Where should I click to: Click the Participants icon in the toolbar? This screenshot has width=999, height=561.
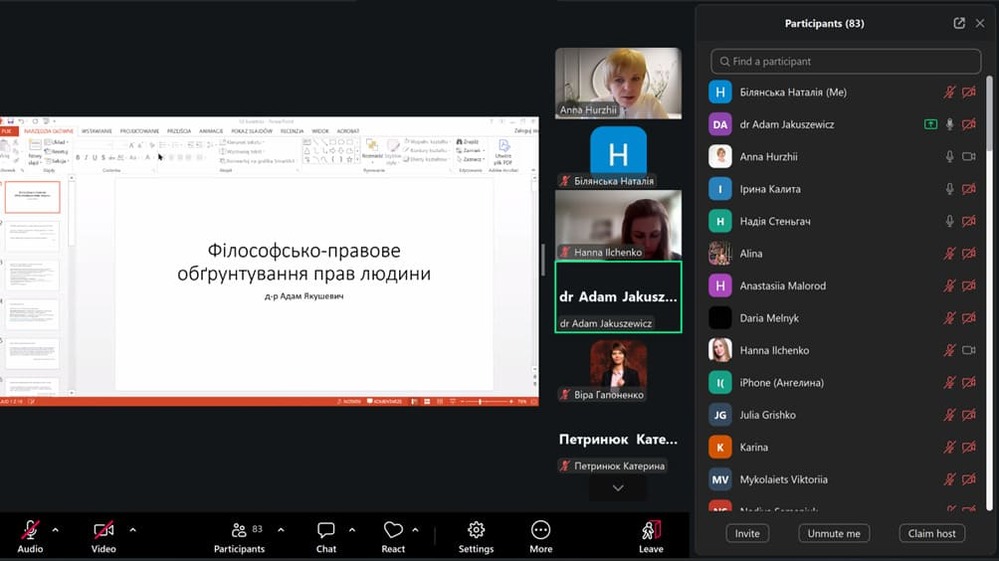pos(239,530)
